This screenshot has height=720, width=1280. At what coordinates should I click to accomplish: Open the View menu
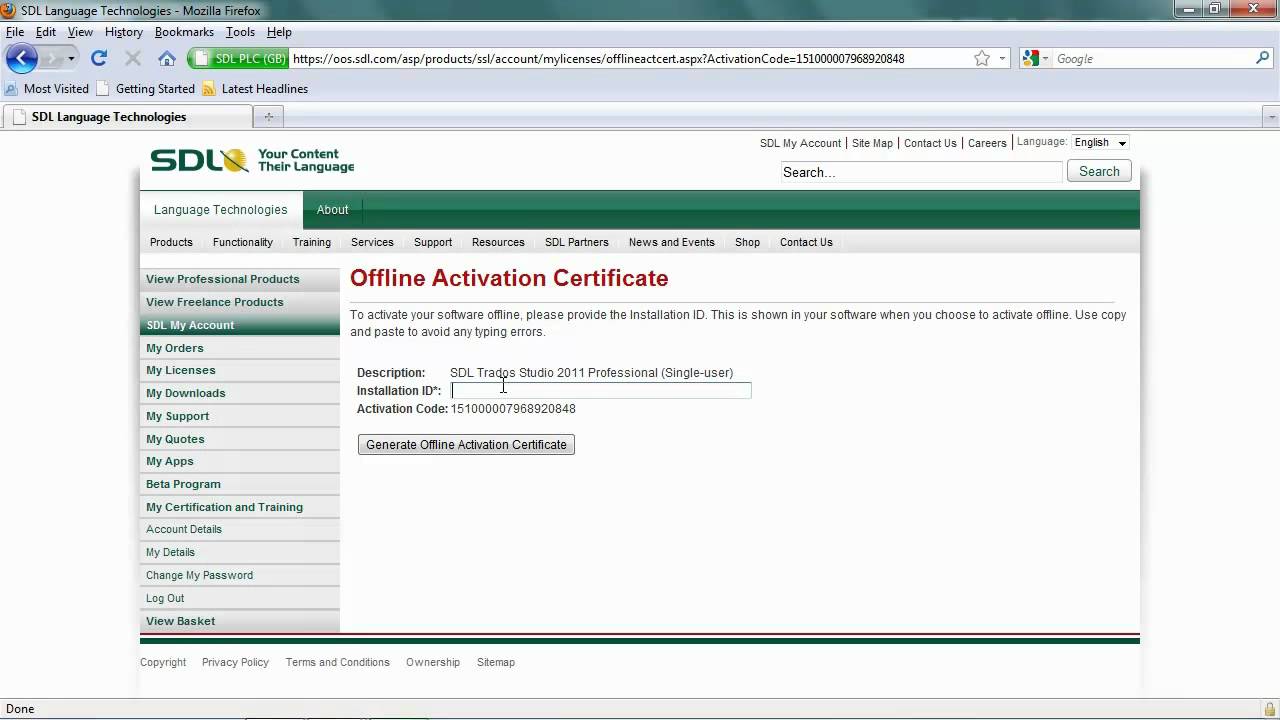pyautogui.click(x=80, y=32)
